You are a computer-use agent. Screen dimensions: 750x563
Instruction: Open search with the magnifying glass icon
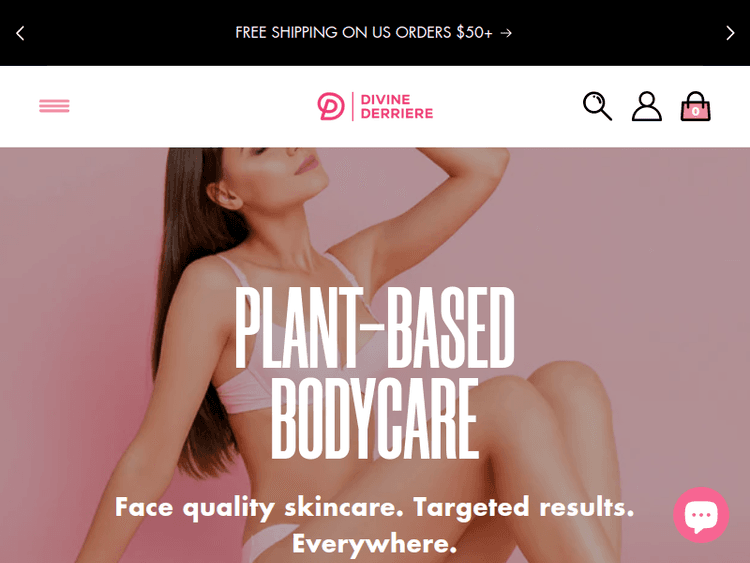[x=597, y=106]
